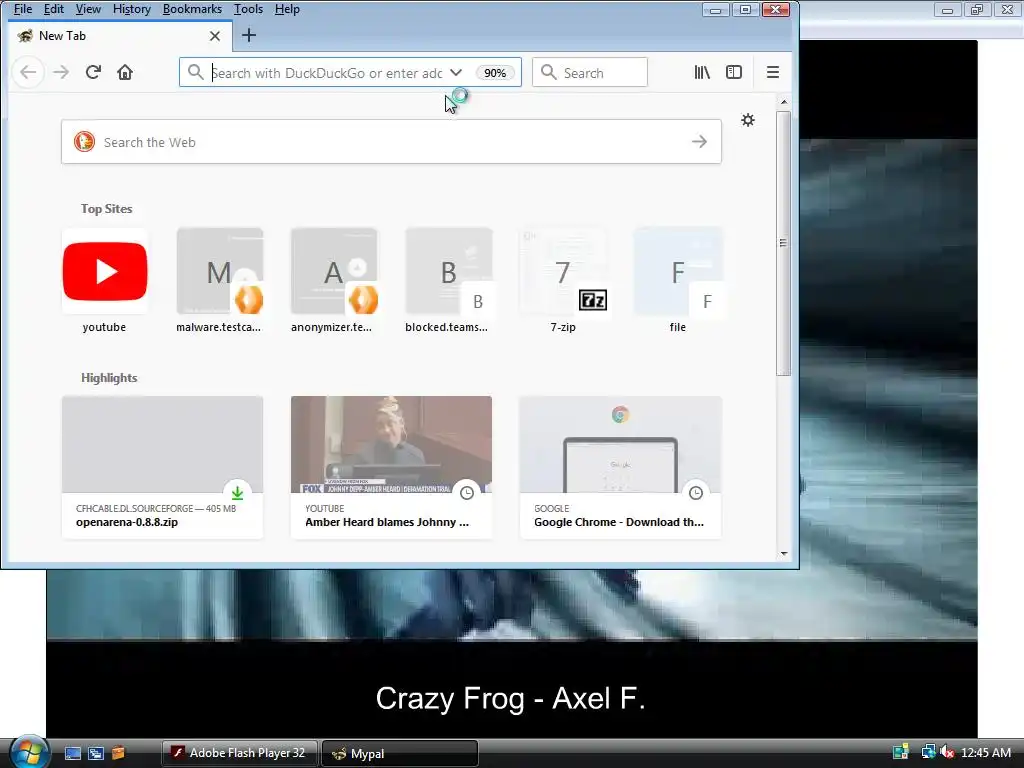Click the page scrollbar thumb
The width and height of the screenshot is (1024, 768).
pos(784,243)
